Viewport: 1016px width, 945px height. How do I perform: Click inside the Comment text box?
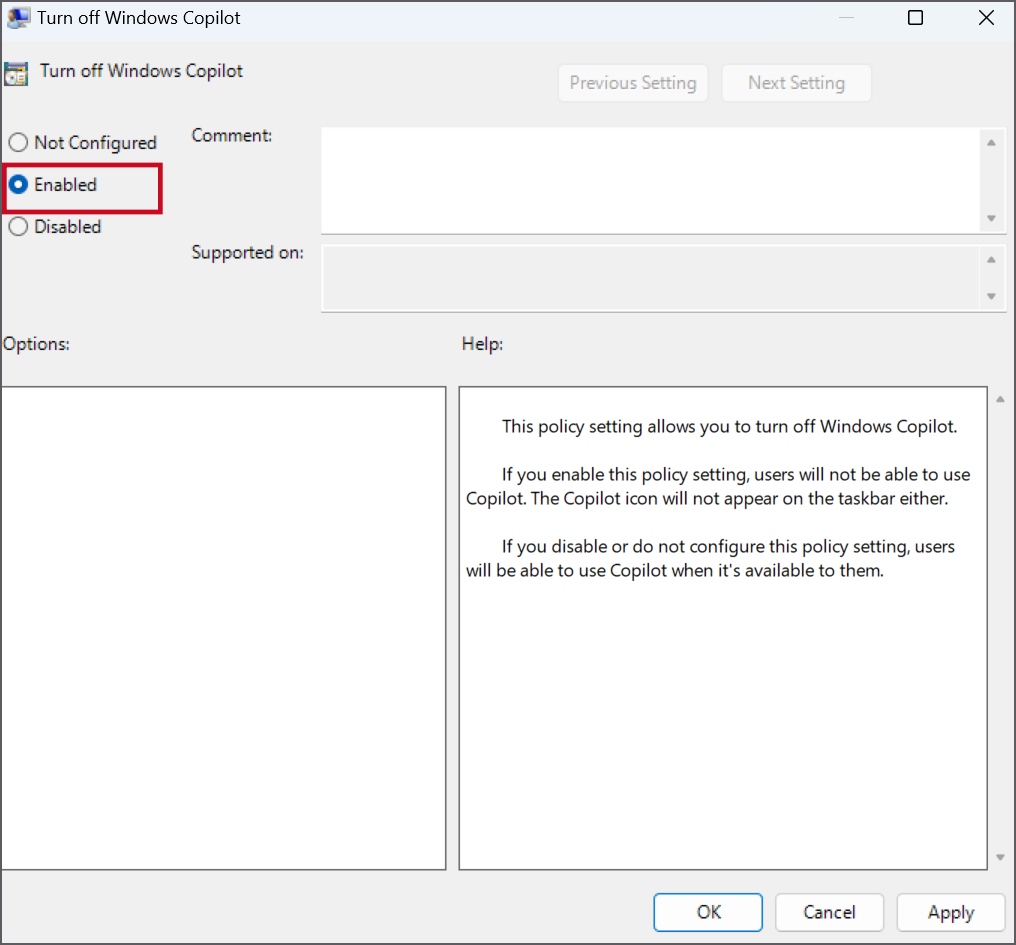point(650,180)
